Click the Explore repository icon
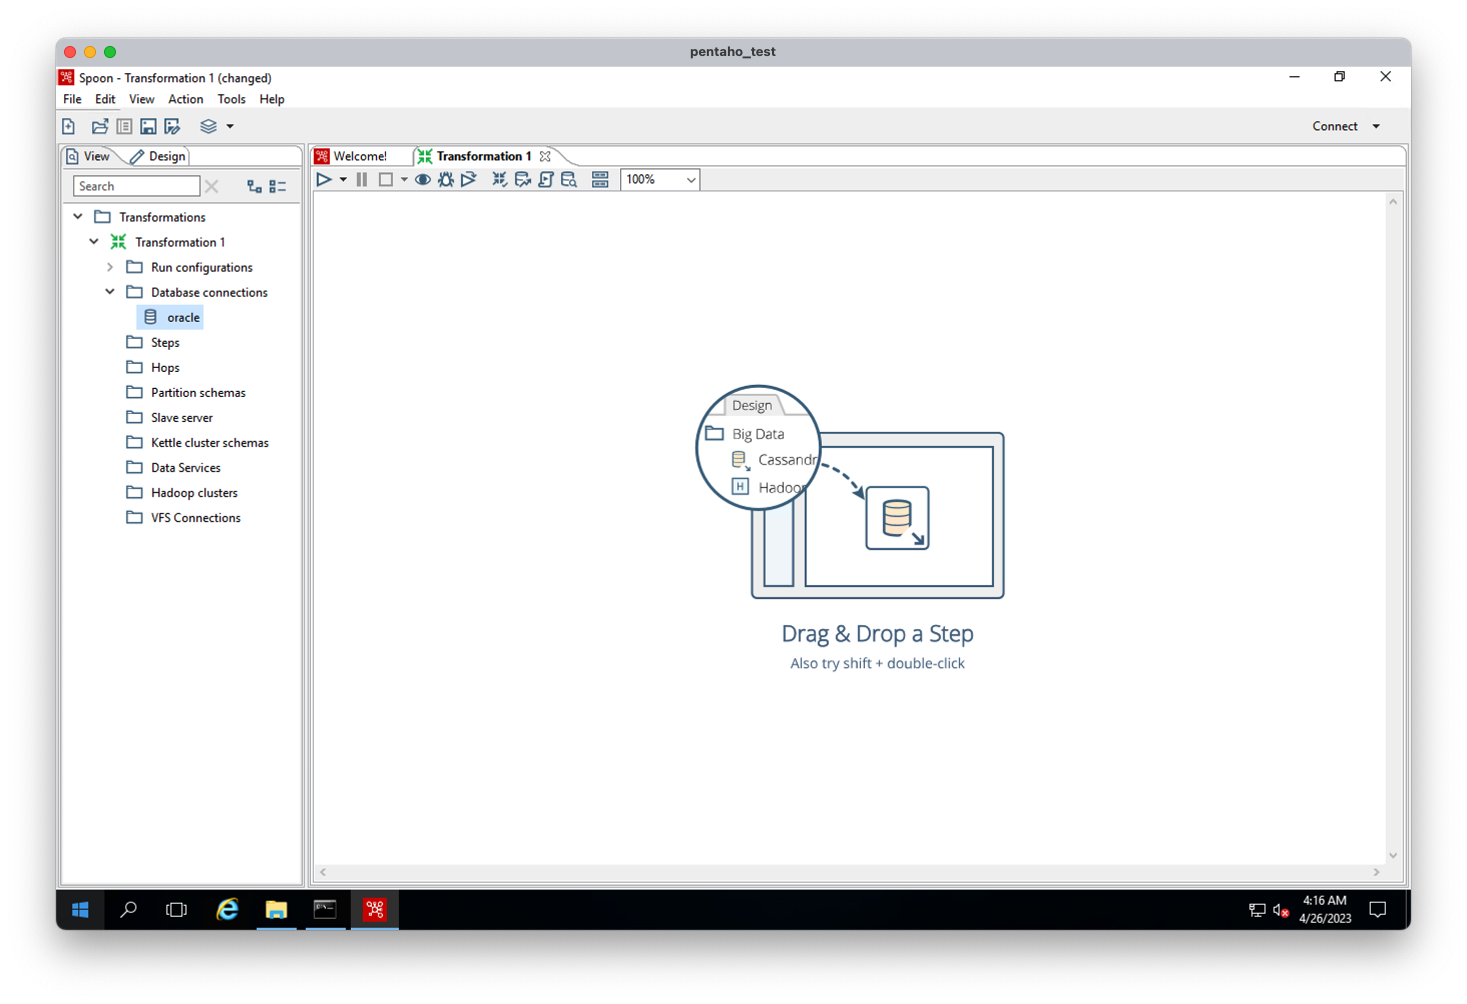The height and width of the screenshot is (1004, 1467). coord(124,126)
